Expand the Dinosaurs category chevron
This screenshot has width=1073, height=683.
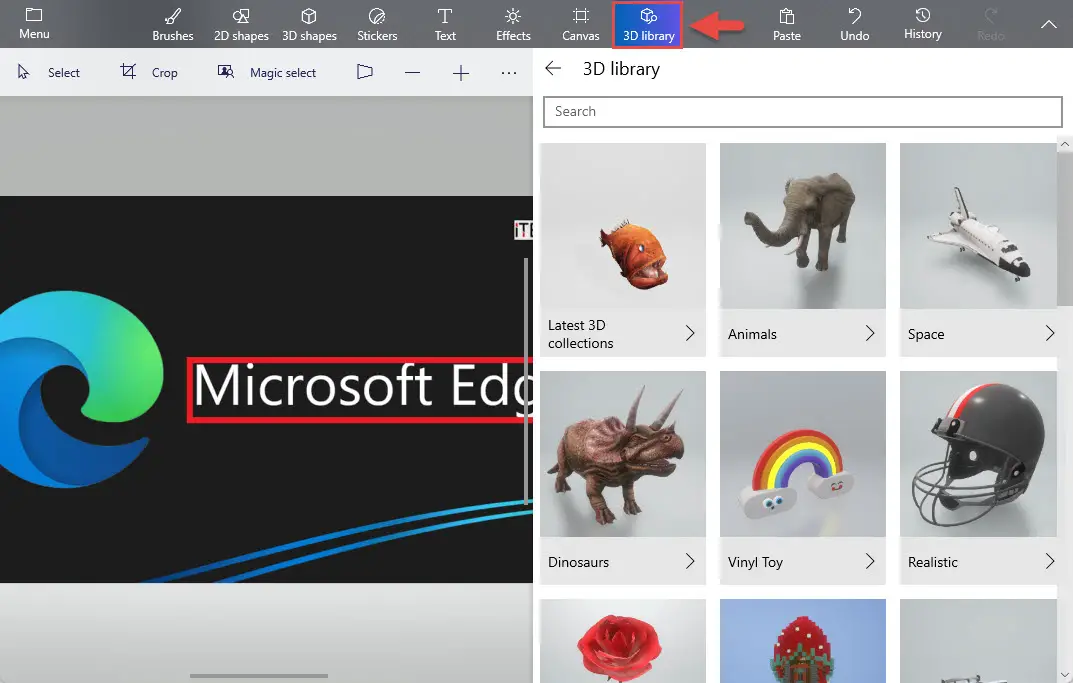tap(690, 561)
